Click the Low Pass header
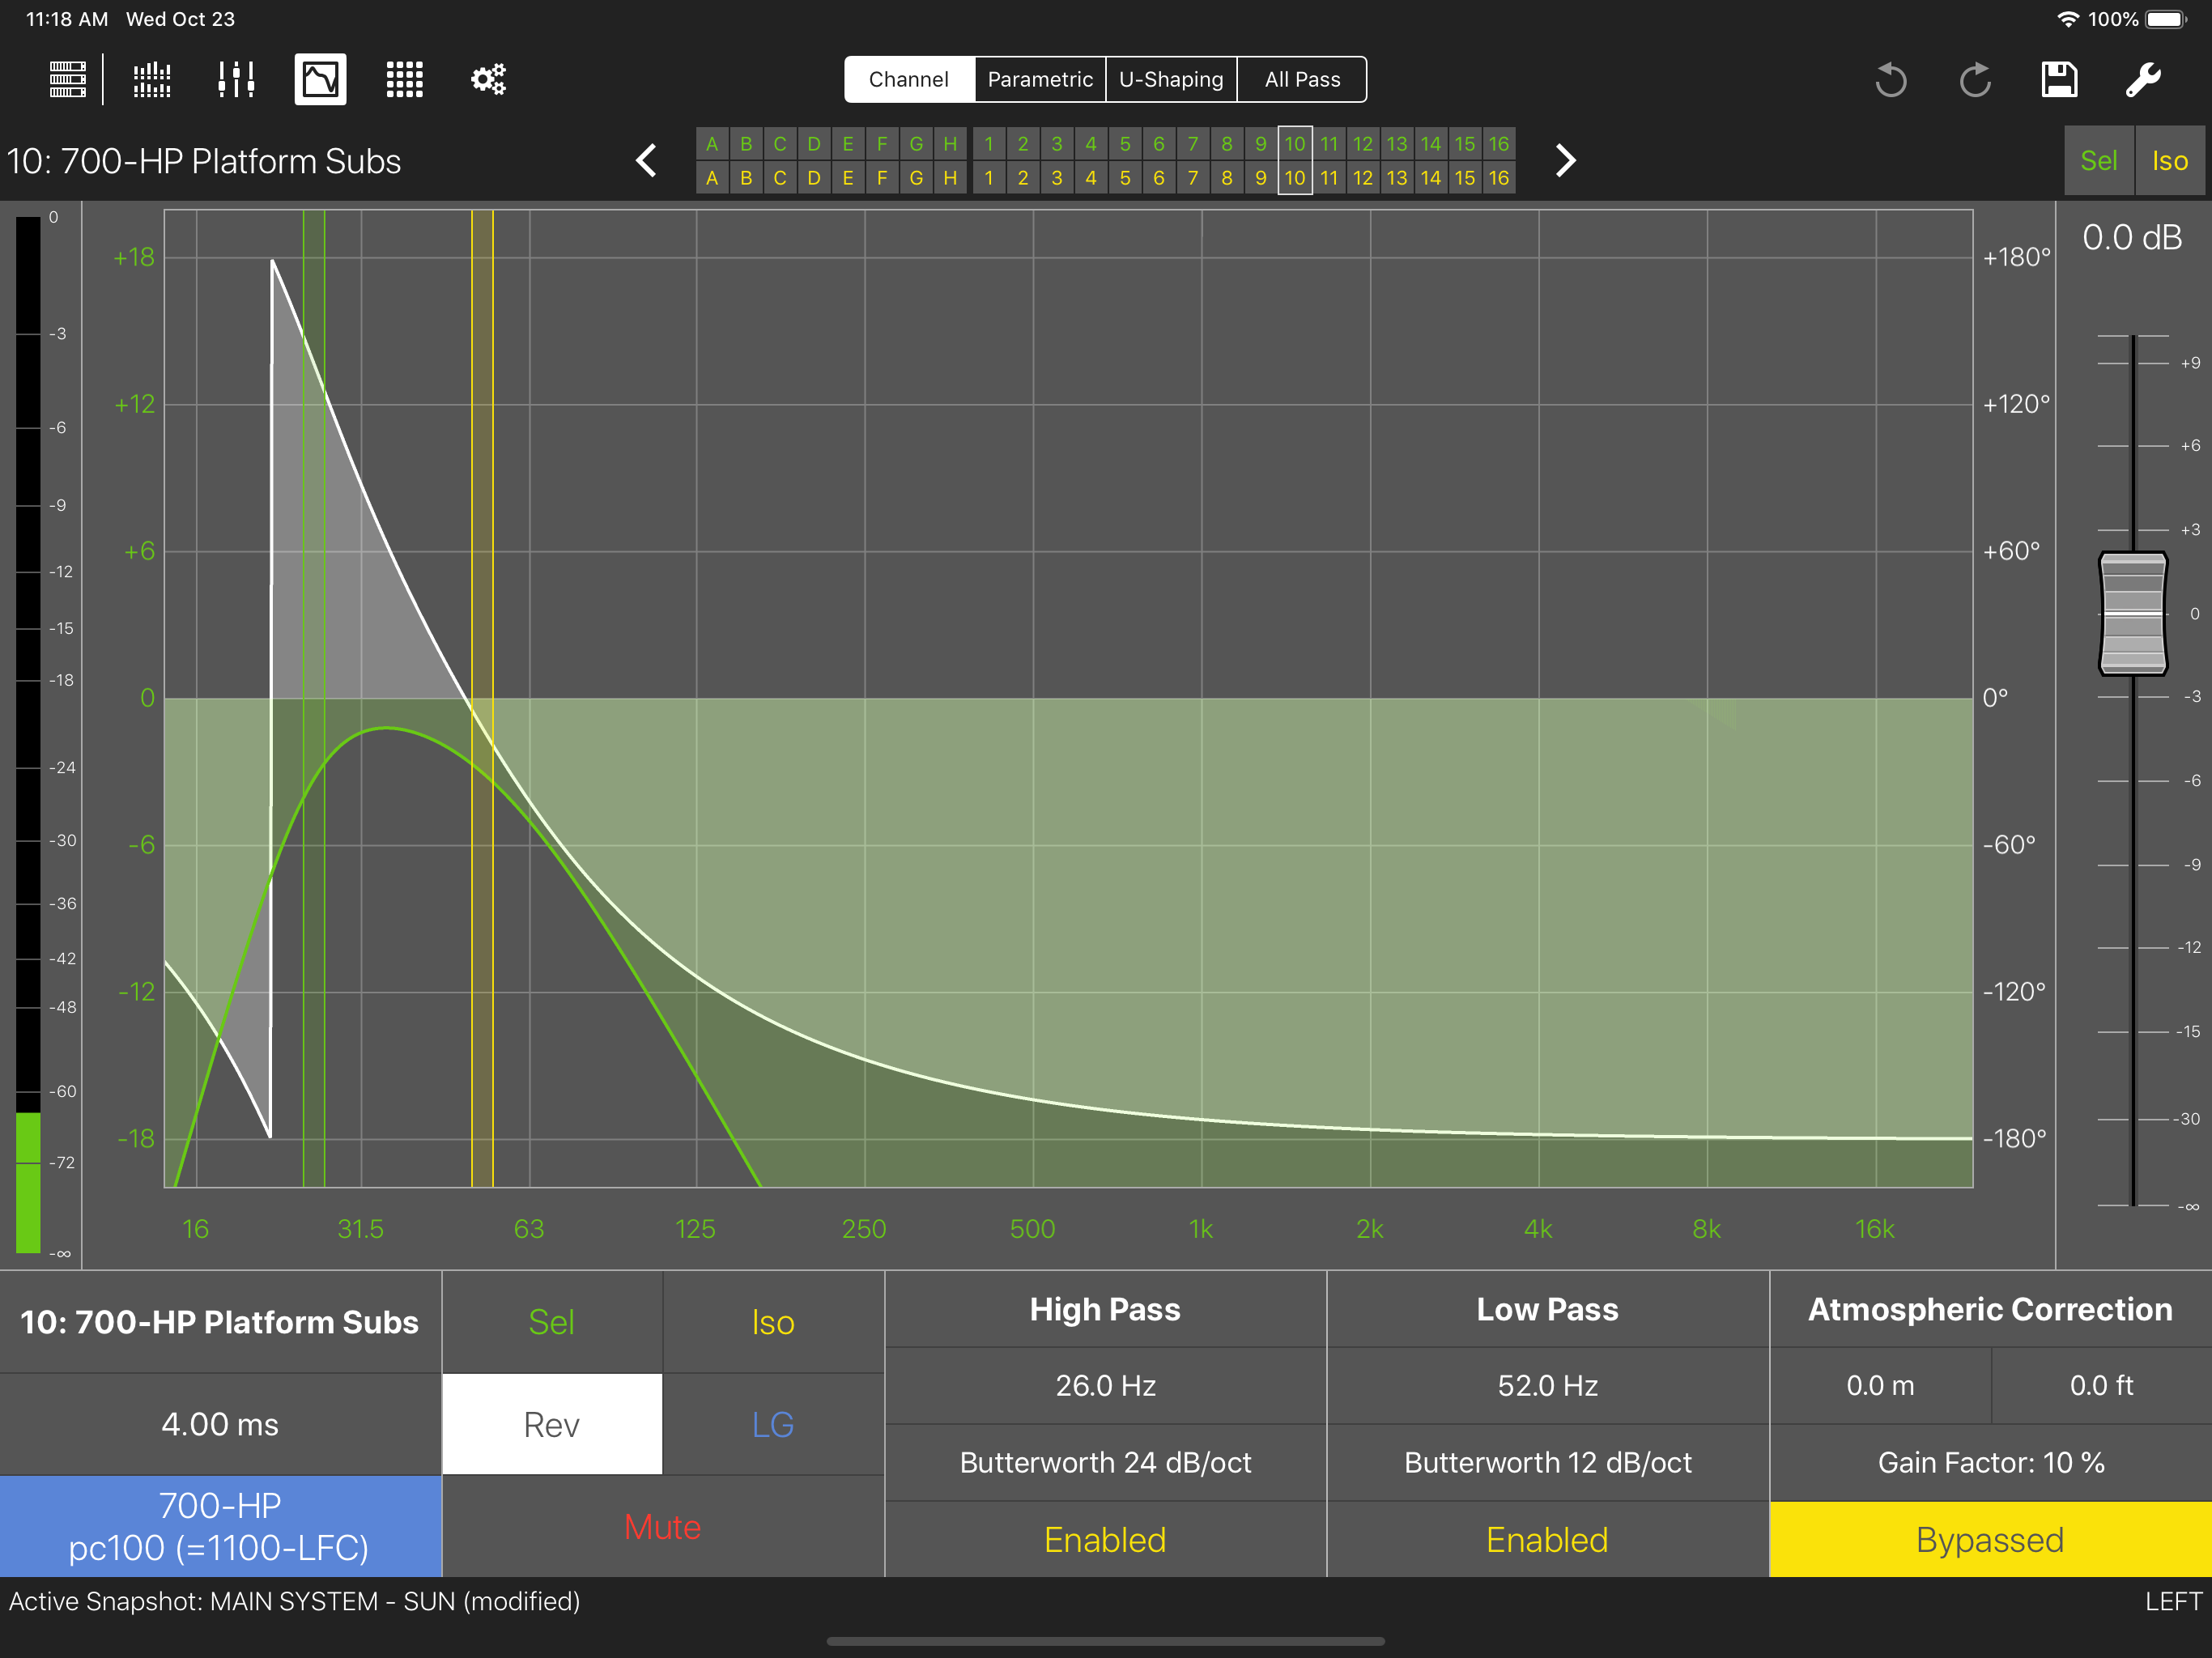Viewport: 2212px width, 1658px height. (1547, 1309)
